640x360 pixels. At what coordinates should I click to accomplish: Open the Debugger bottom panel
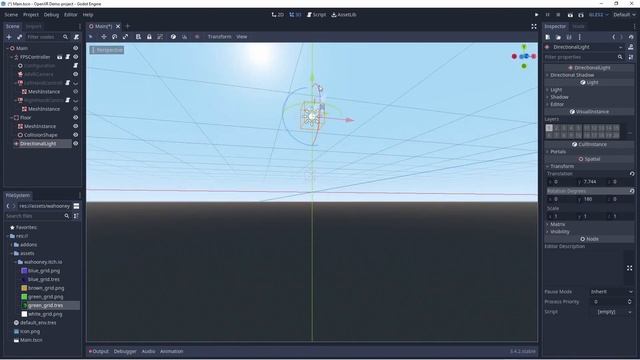click(x=125, y=351)
